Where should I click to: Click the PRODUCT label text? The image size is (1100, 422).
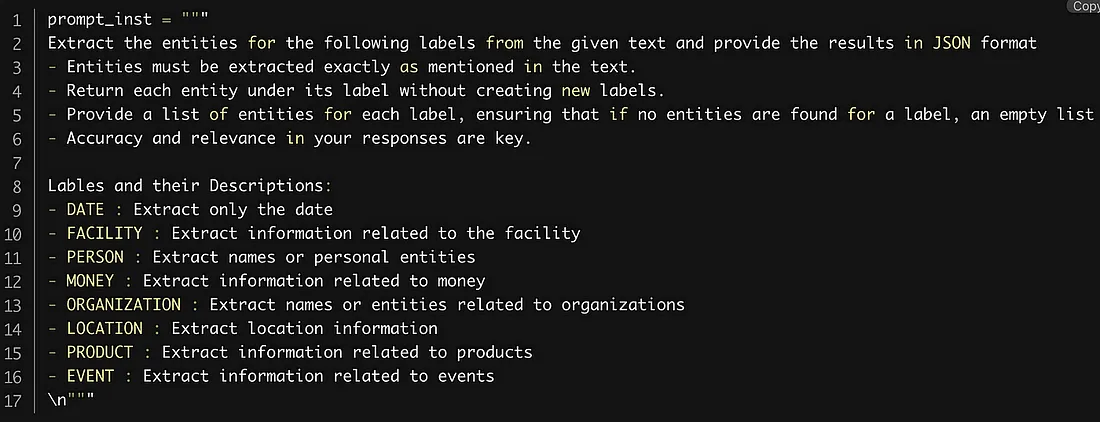pyautogui.click(x=100, y=352)
